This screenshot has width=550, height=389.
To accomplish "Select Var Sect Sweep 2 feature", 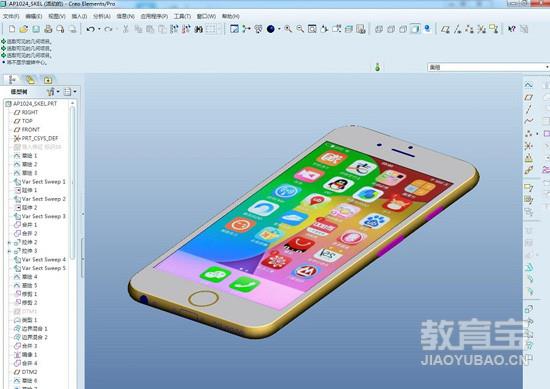I will coord(40,199).
